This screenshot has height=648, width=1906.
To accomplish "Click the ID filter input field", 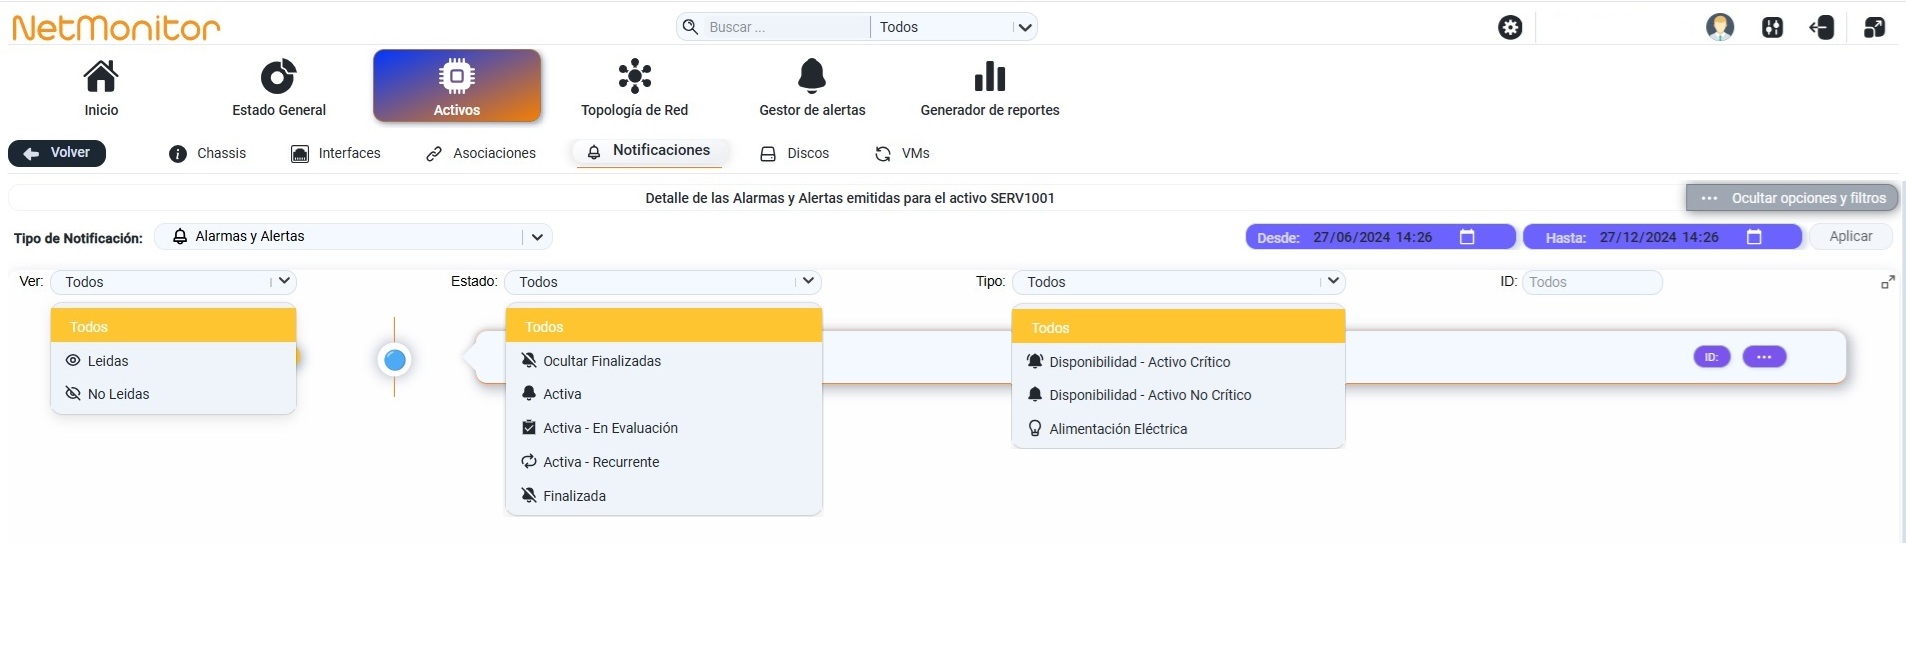I will (x=1592, y=282).
